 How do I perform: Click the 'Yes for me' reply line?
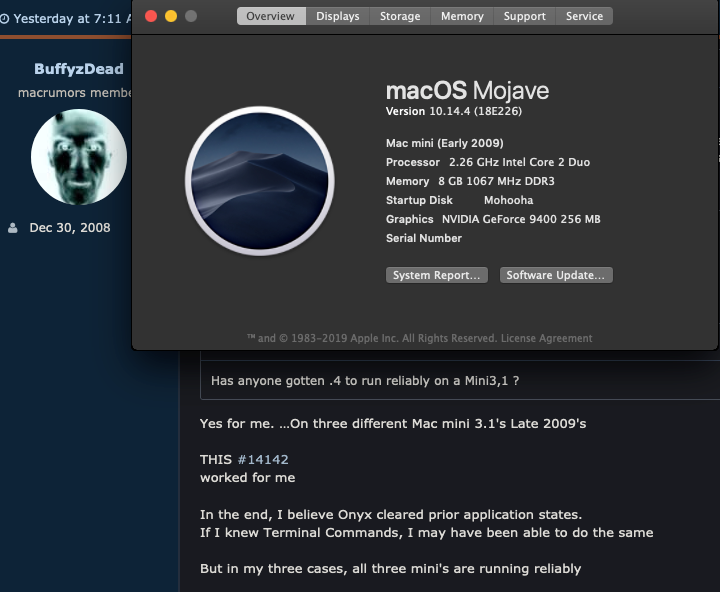pyautogui.click(x=393, y=423)
